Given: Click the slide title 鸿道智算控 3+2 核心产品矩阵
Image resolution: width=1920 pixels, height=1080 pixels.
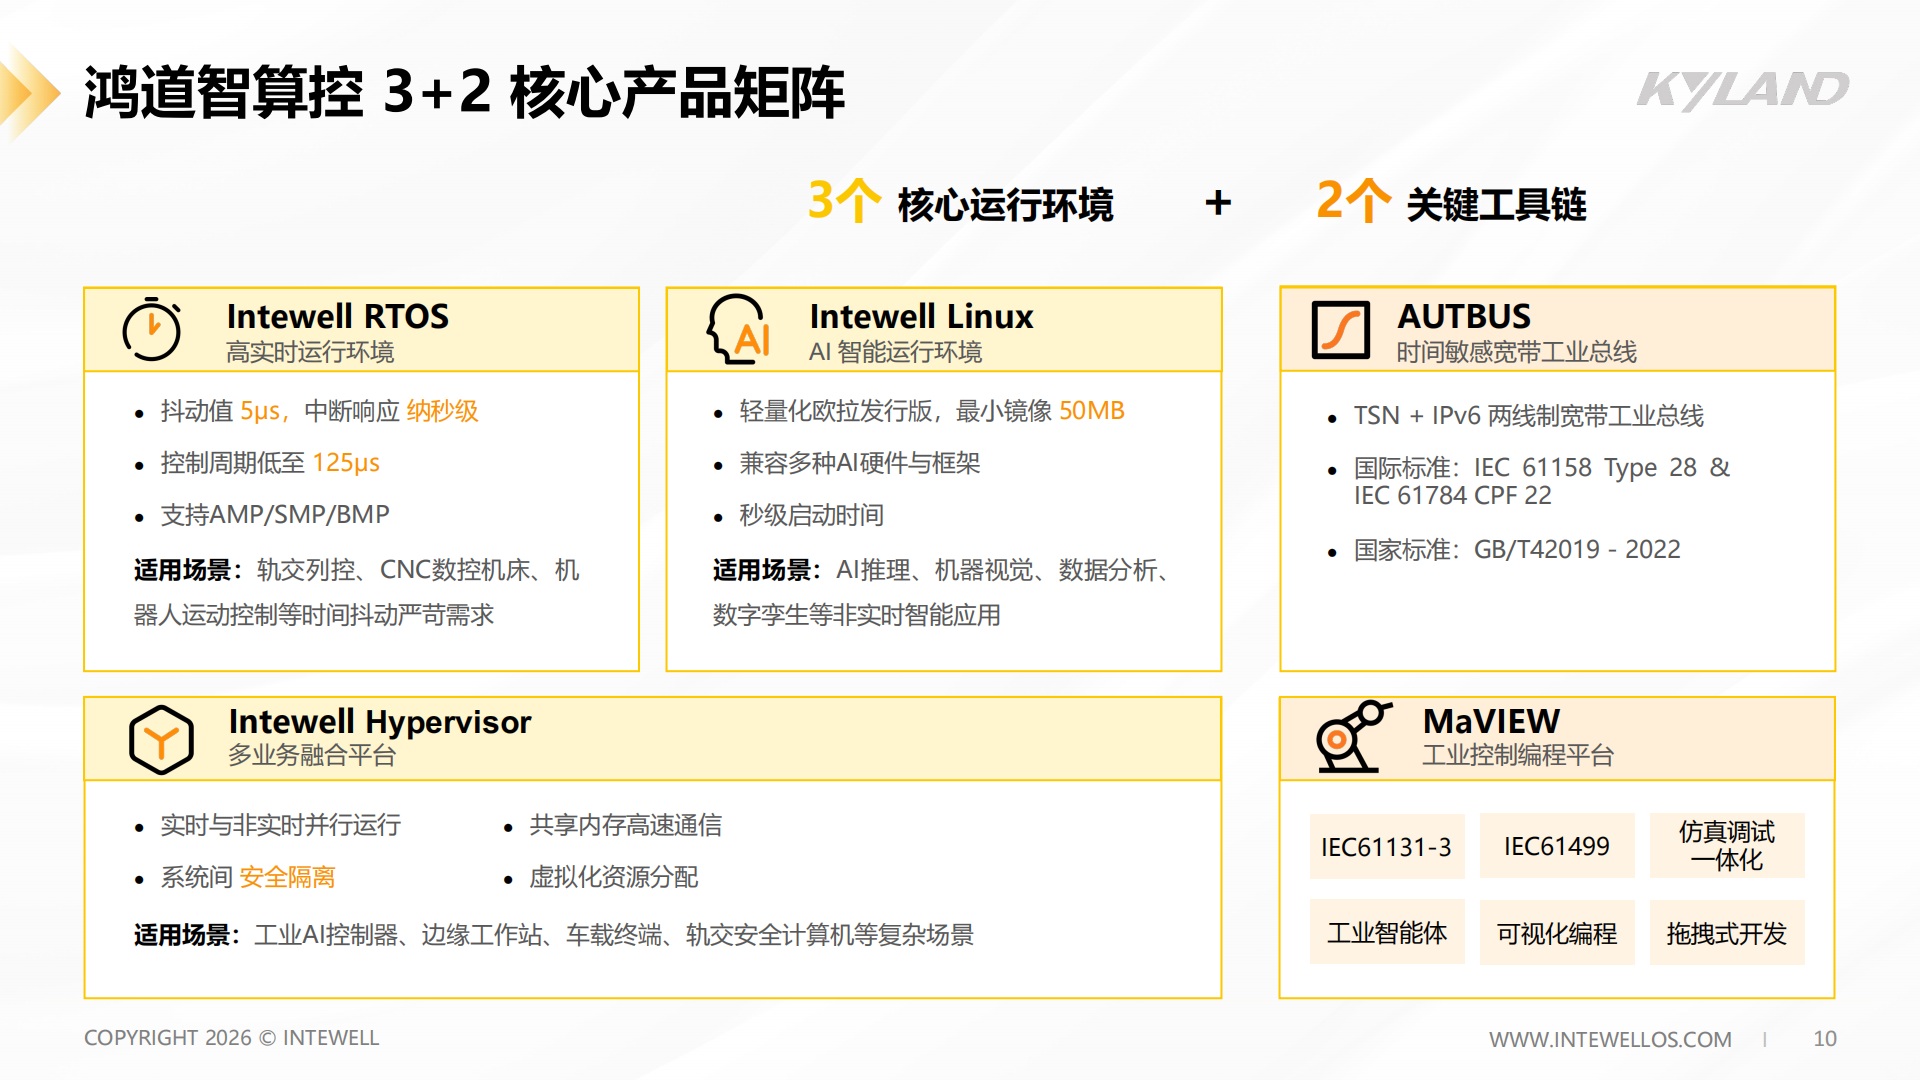Looking at the screenshot, I should [465, 92].
